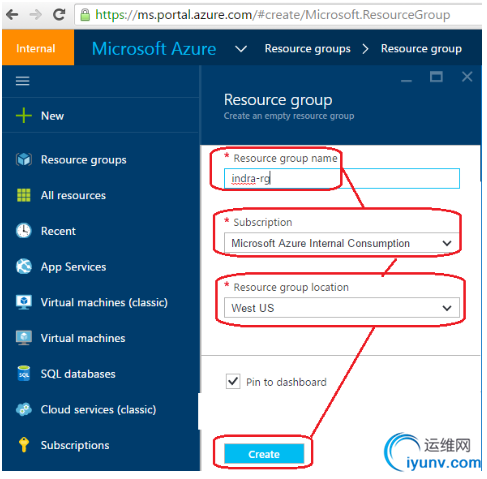The image size is (487, 479).
Task: Click the App Services globe icon
Action: [24, 266]
